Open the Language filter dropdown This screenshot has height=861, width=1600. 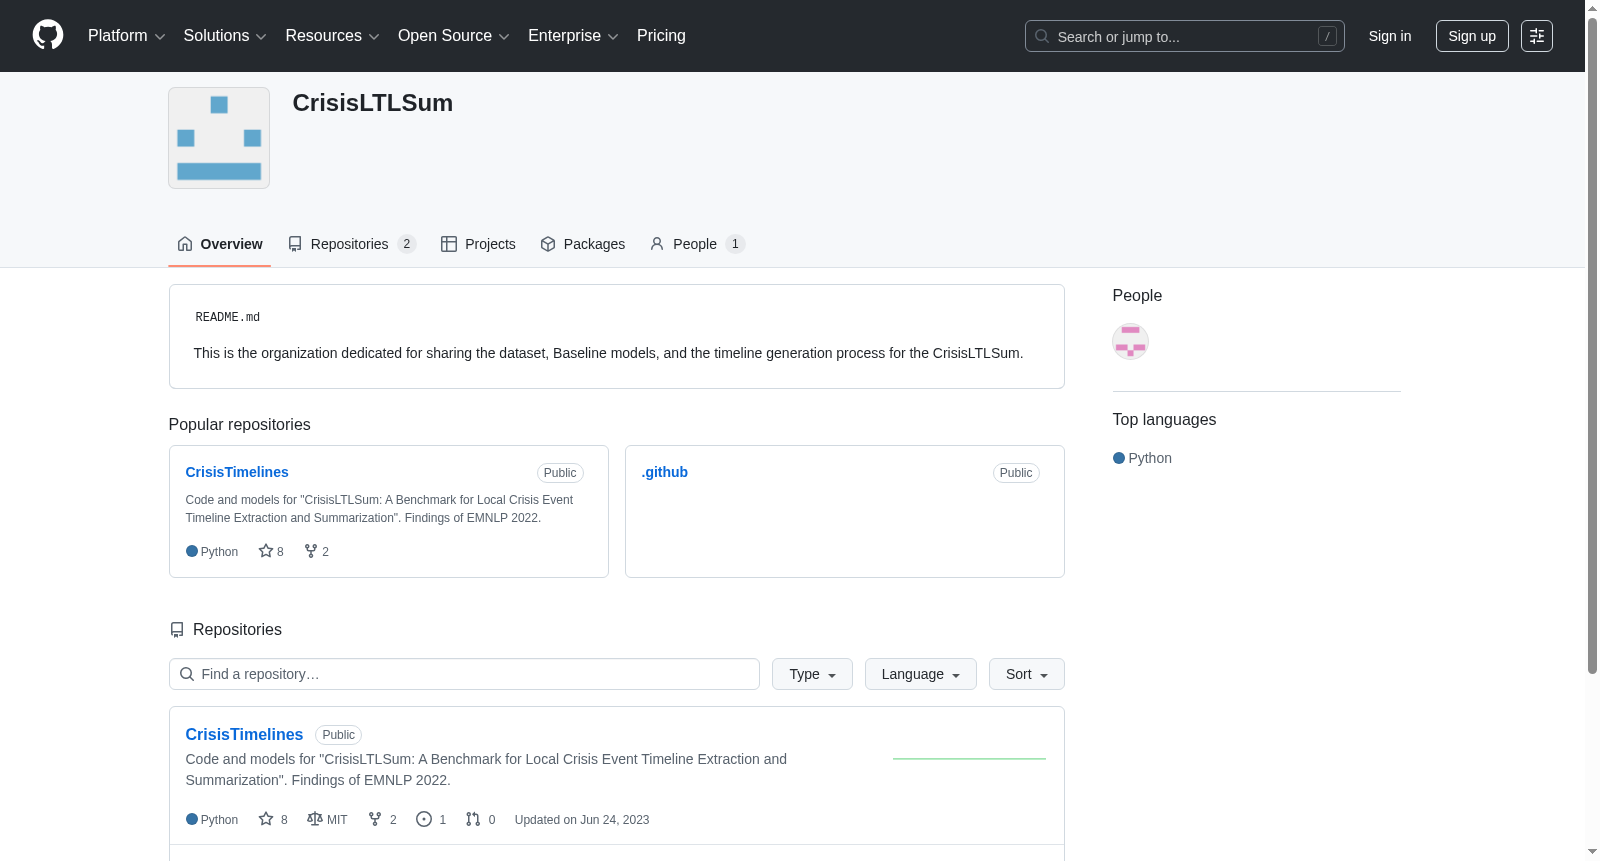(x=920, y=674)
